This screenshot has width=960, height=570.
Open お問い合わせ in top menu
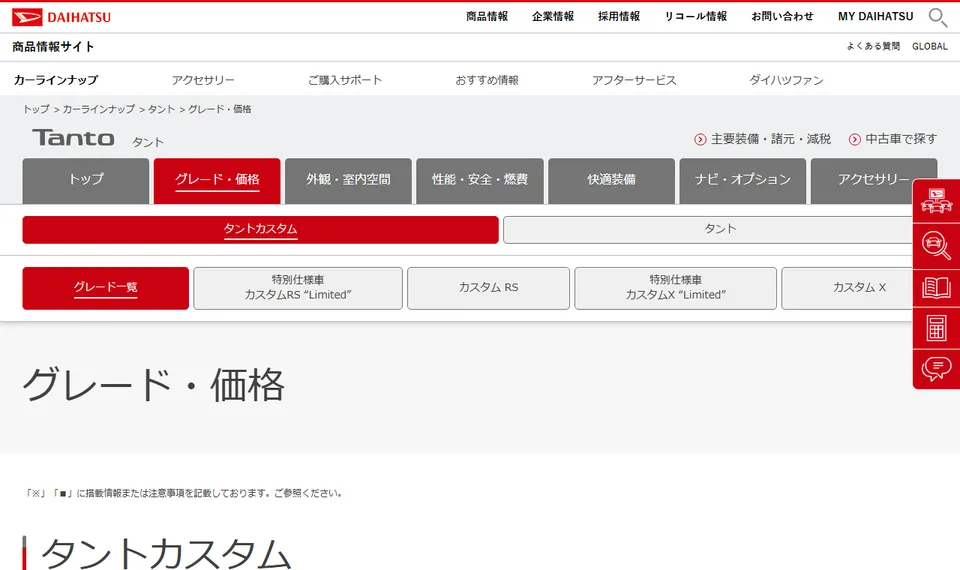(782, 17)
